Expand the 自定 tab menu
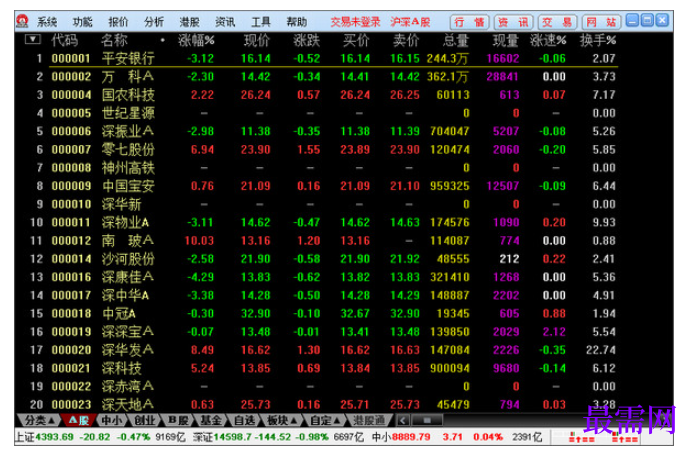This screenshot has width=695, height=451. pyautogui.click(x=324, y=420)
